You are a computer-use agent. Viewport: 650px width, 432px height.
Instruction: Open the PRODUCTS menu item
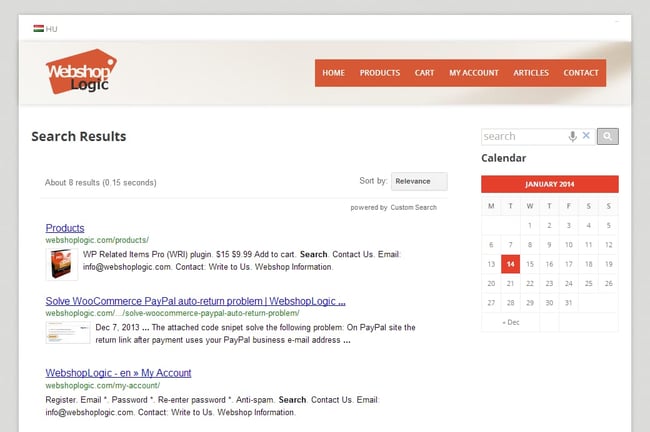[380, 73]
